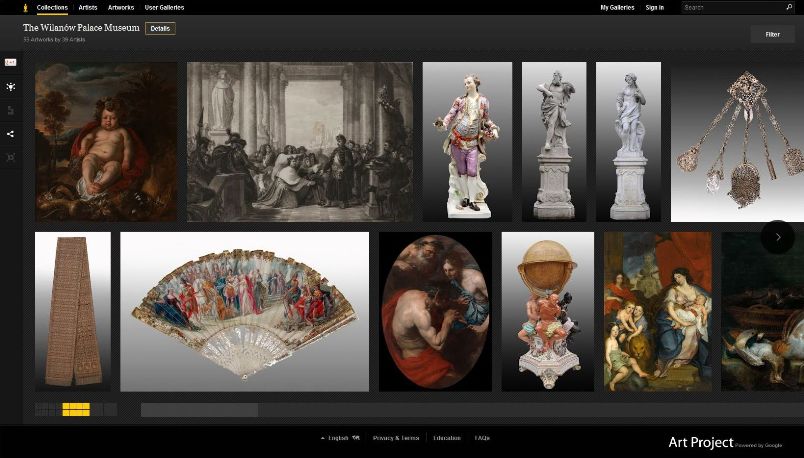Open the mother with children painting thumbnail
The height and width of the screenshot is (458, 804).
click(x=658, y=312)
